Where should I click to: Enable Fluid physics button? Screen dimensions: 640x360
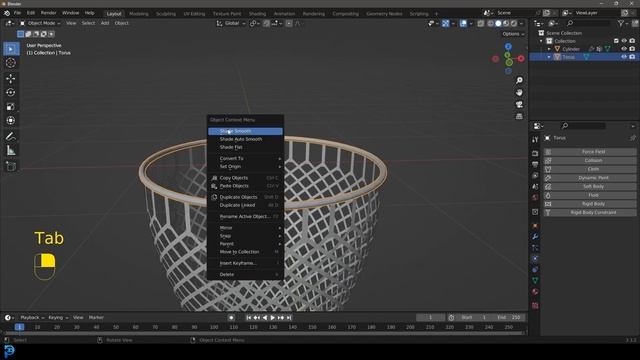[589, 195]
